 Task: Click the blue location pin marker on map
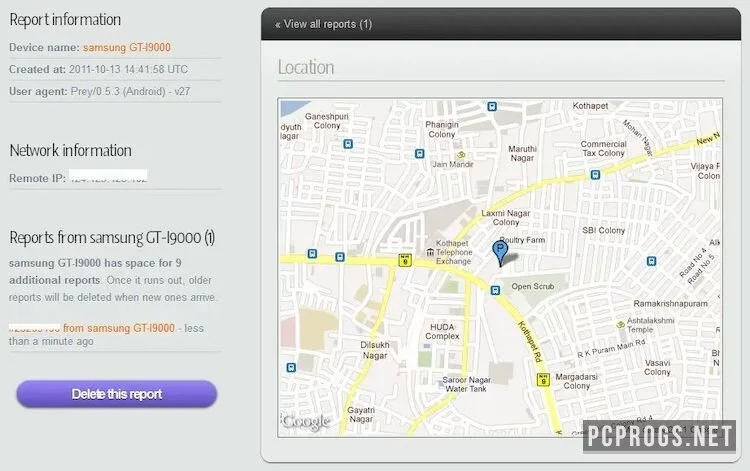(500, 253)
